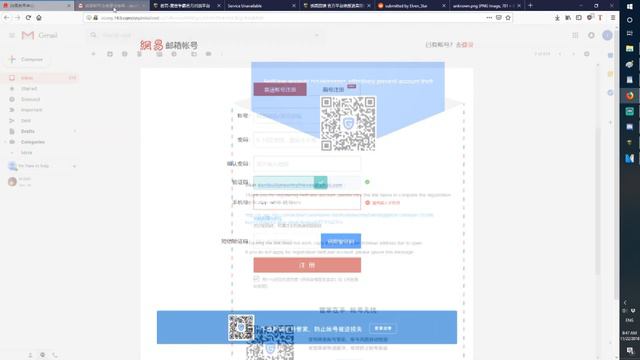The image size is (640, 360).
Task: Open Windows Start button
Action: (x=630, y=6)
